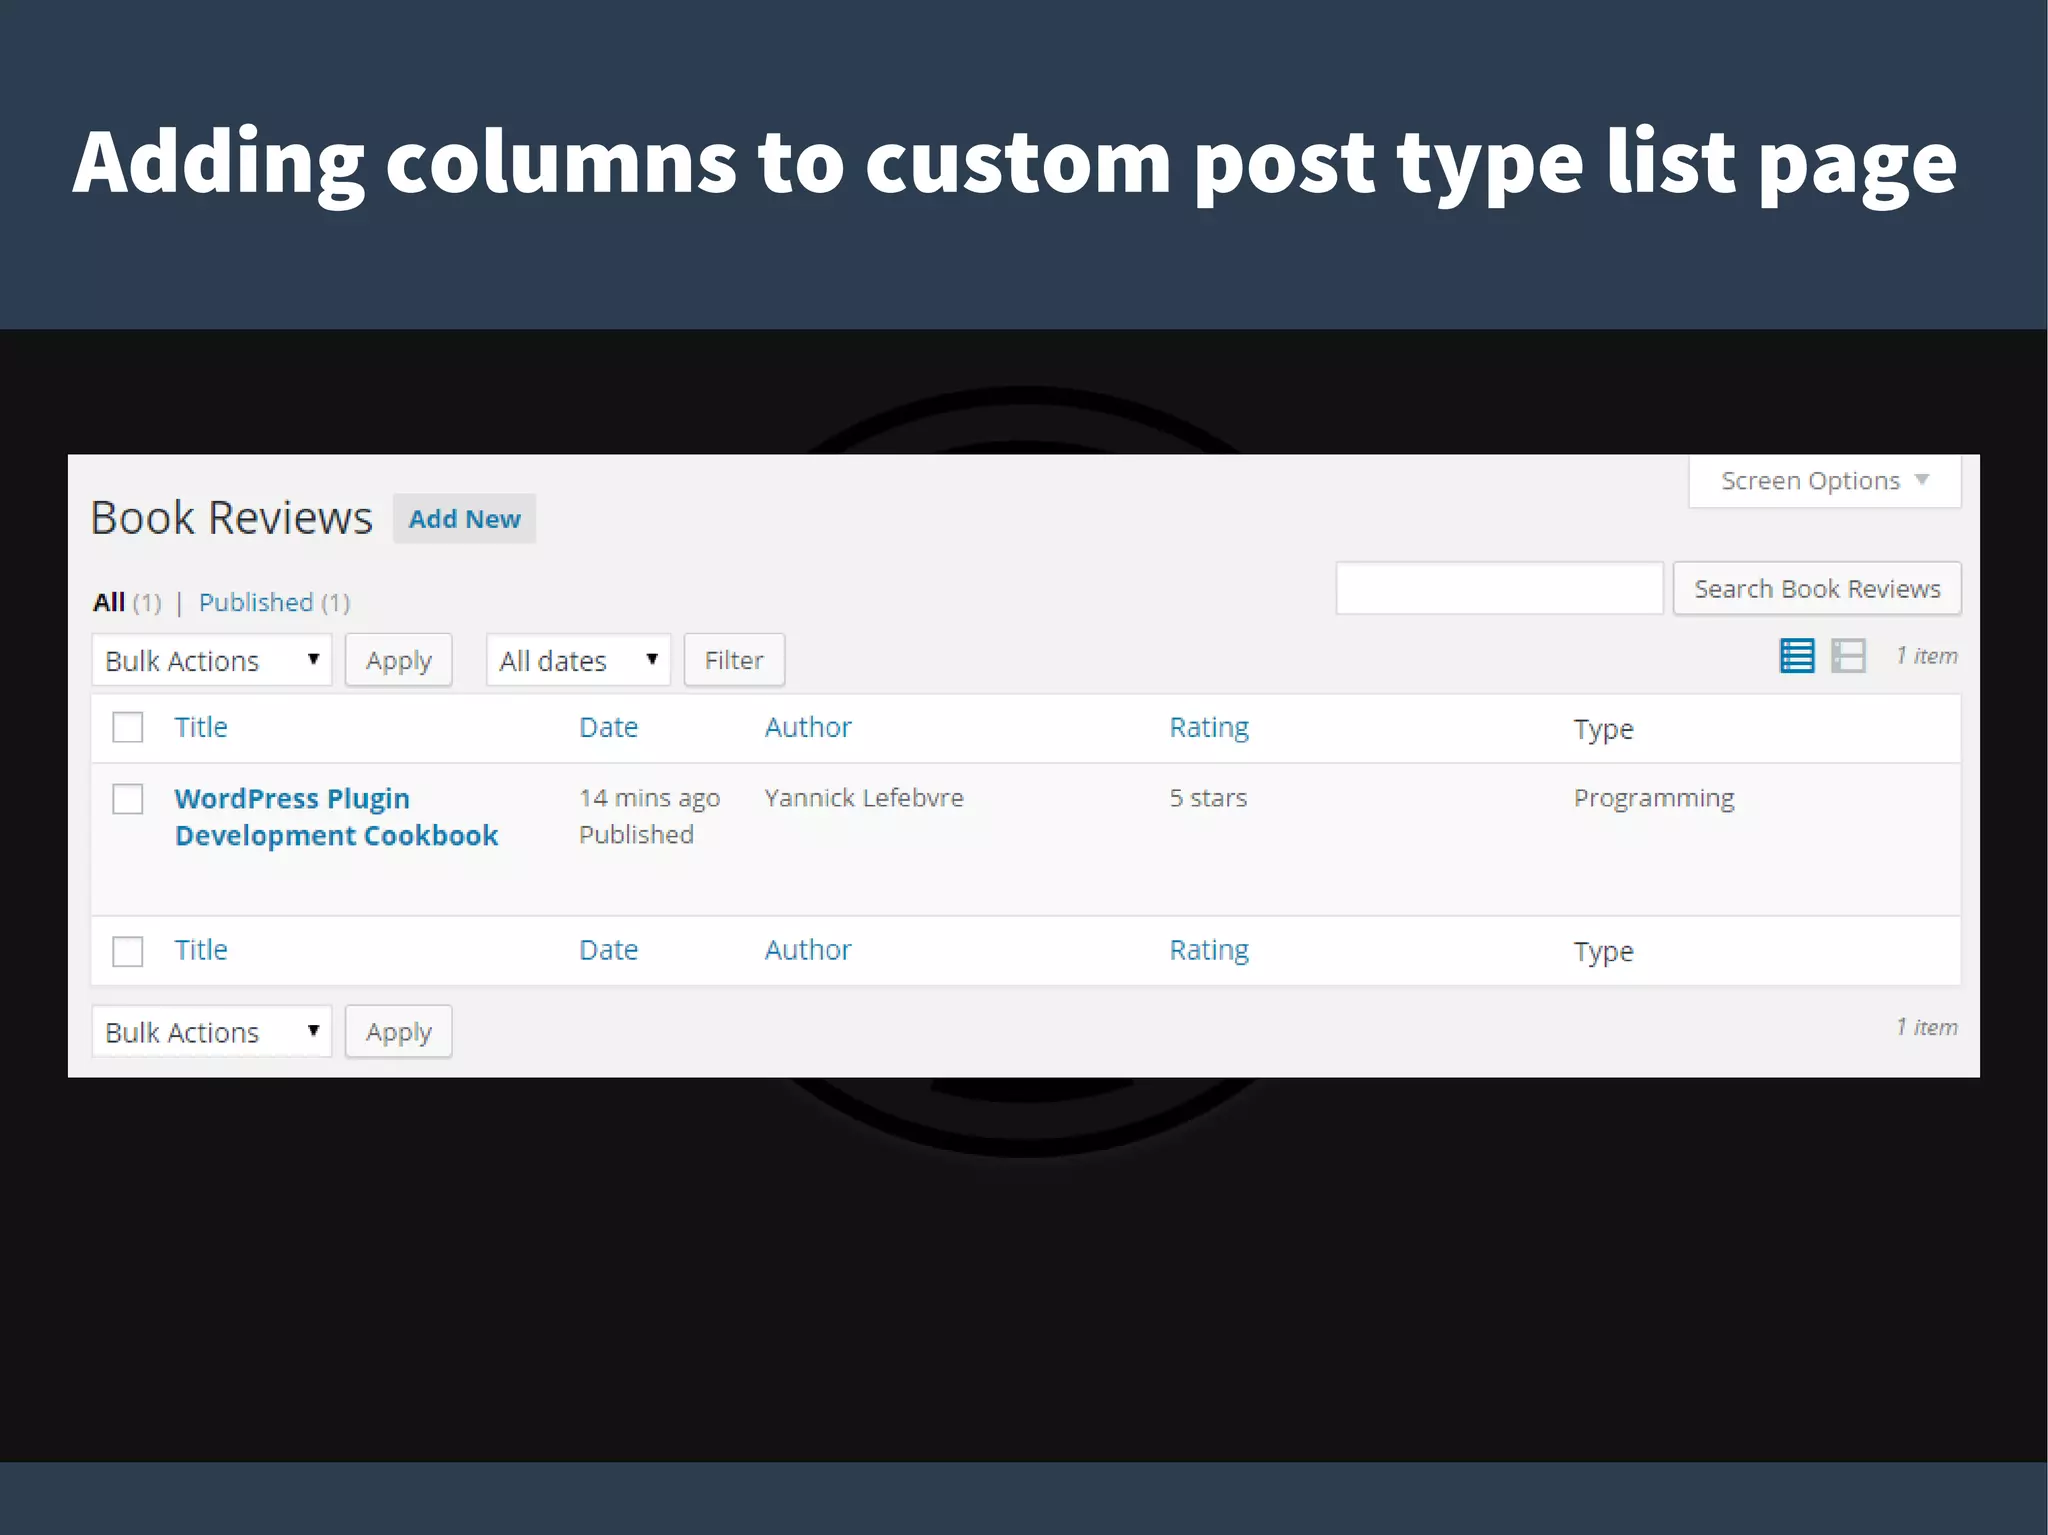This screenshot has height=1535, width=2048.
Task: Click the bottom Apply button
Action: coord(398,1031)
